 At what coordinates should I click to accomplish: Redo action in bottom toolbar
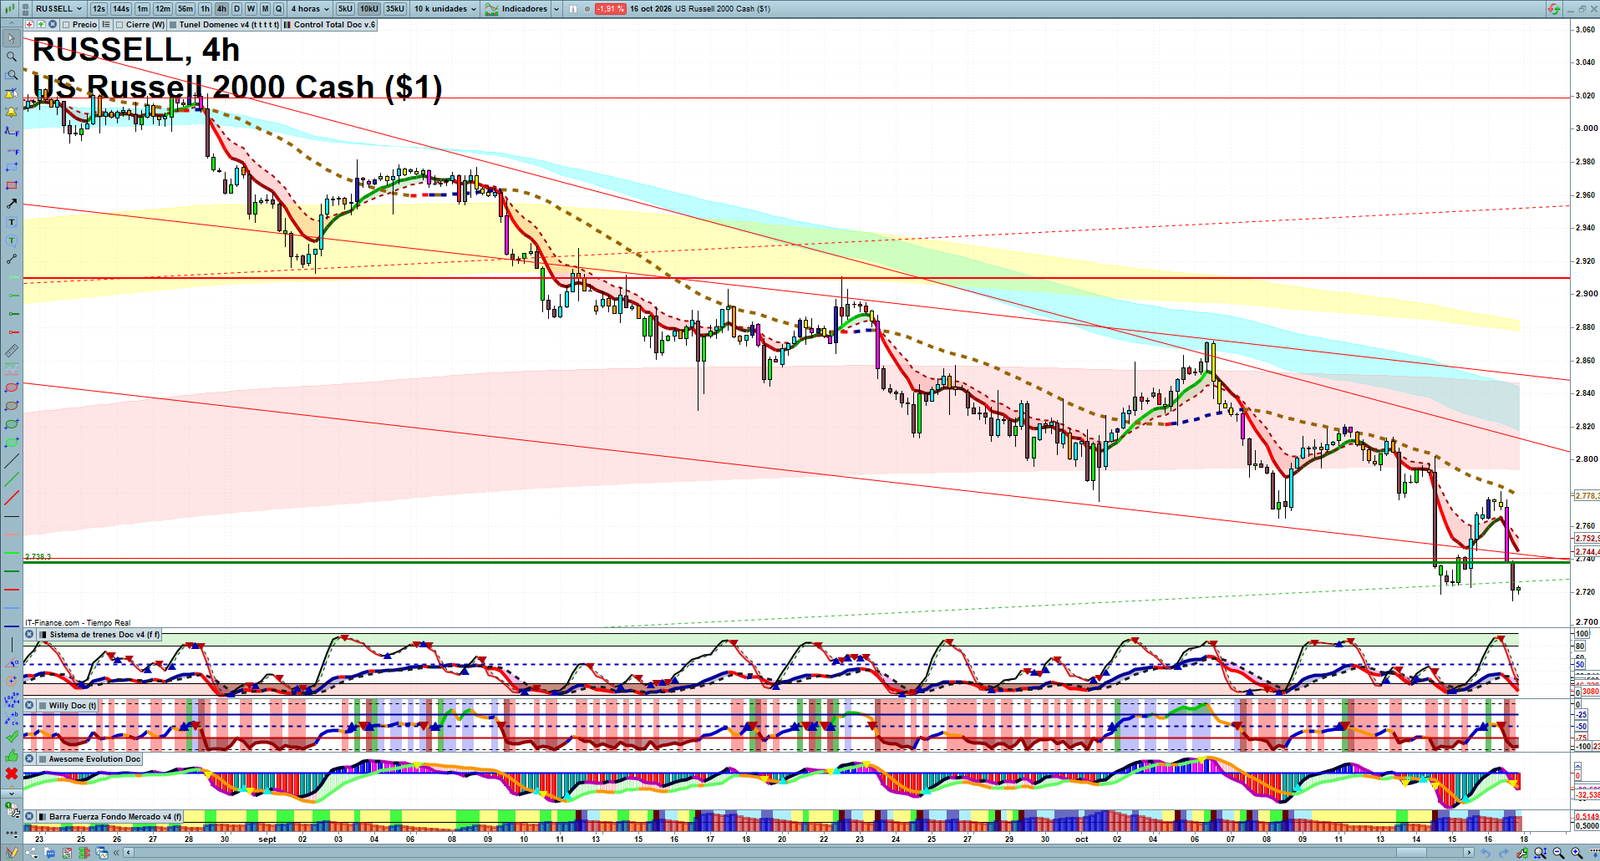click(x=1504, y=852)
